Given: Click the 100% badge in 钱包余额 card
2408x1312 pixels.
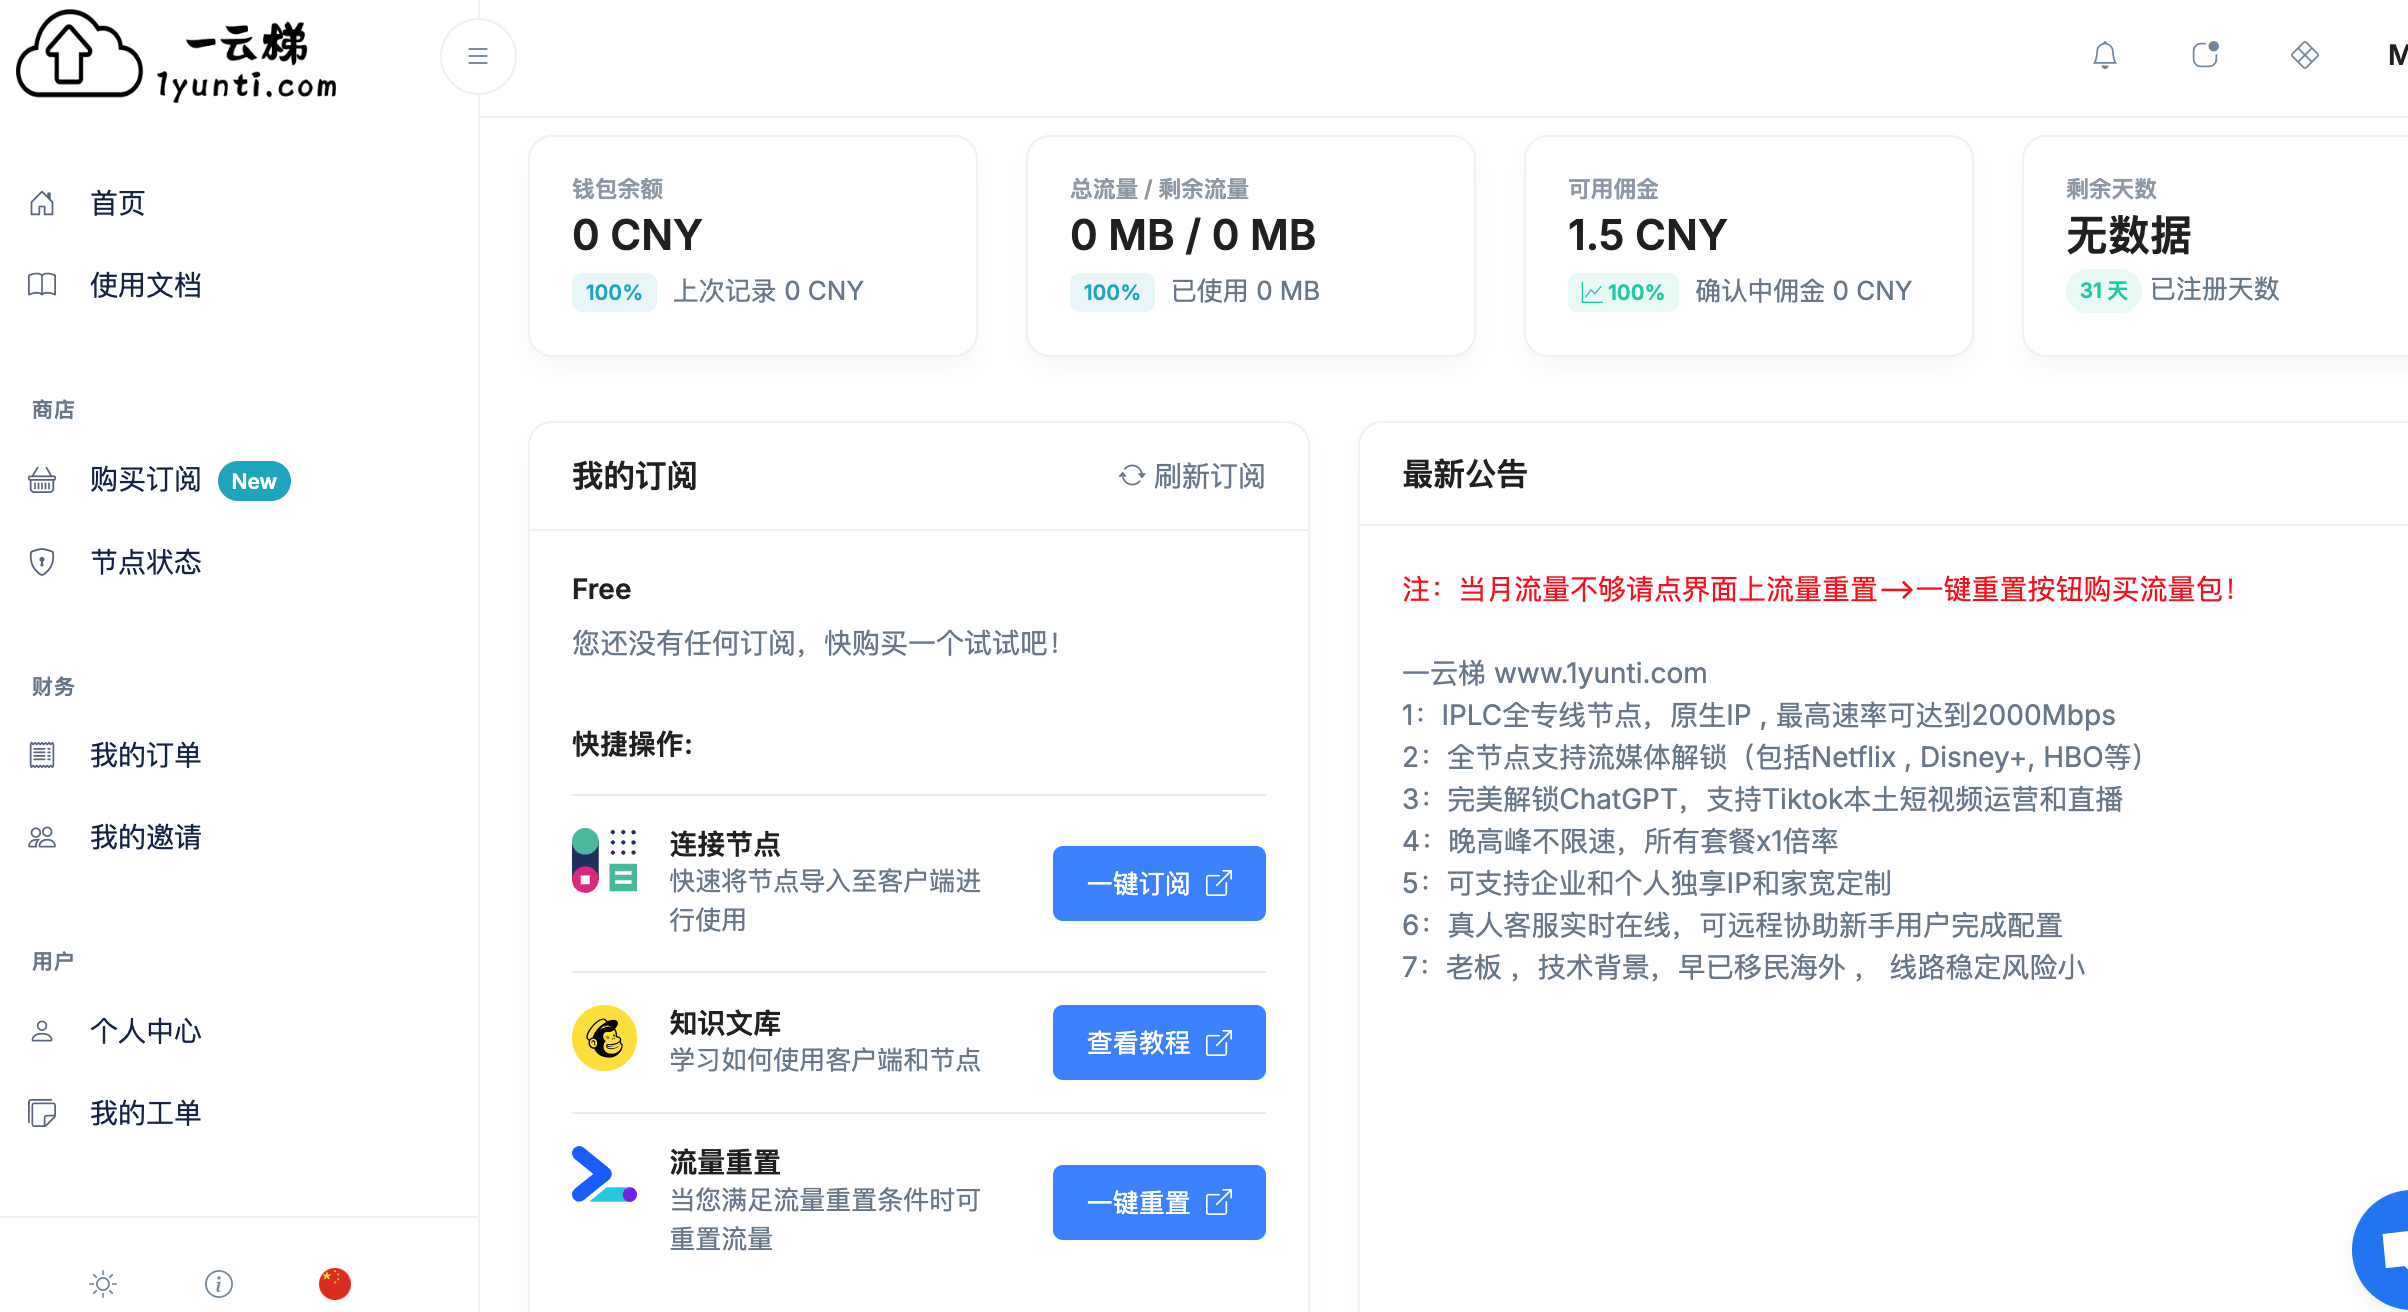Looking at the screenshot, I should pos(614,292).
